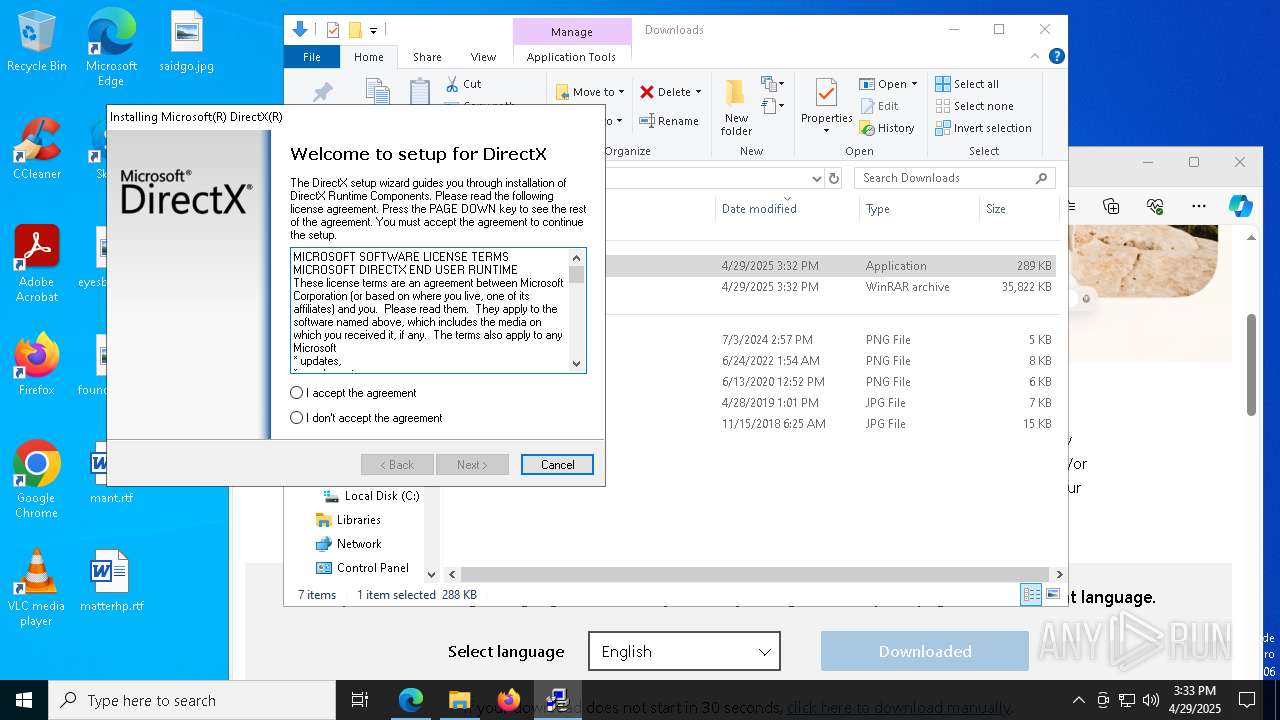Switch to Home ribbon tab
This screenshot has height=720, width=1280.
coord(368,57)
